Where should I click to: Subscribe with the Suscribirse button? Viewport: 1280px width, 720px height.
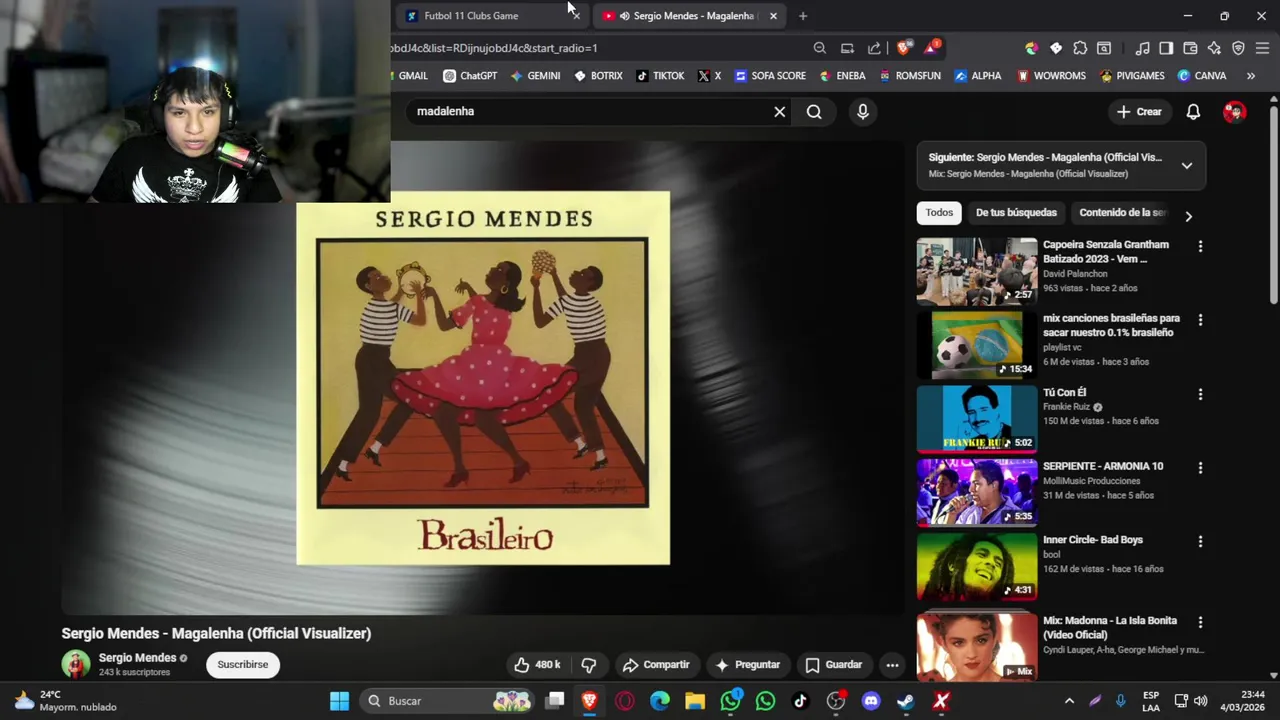[x=243, y=665]
